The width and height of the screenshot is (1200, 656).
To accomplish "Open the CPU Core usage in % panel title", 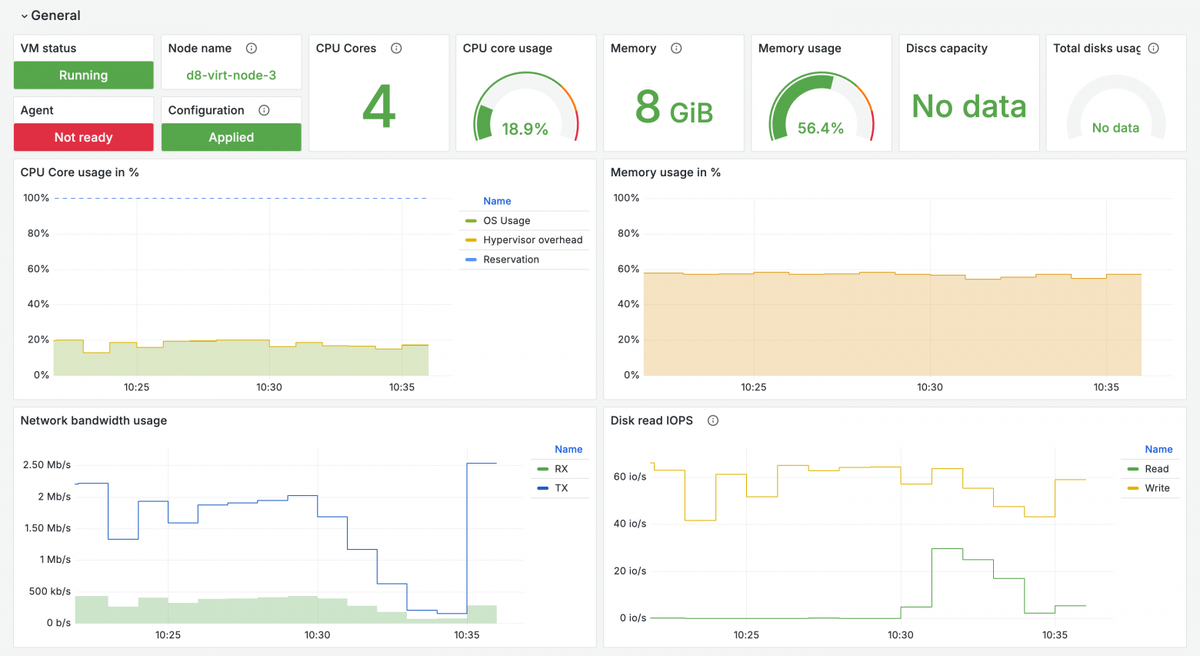I will point(80,172).
